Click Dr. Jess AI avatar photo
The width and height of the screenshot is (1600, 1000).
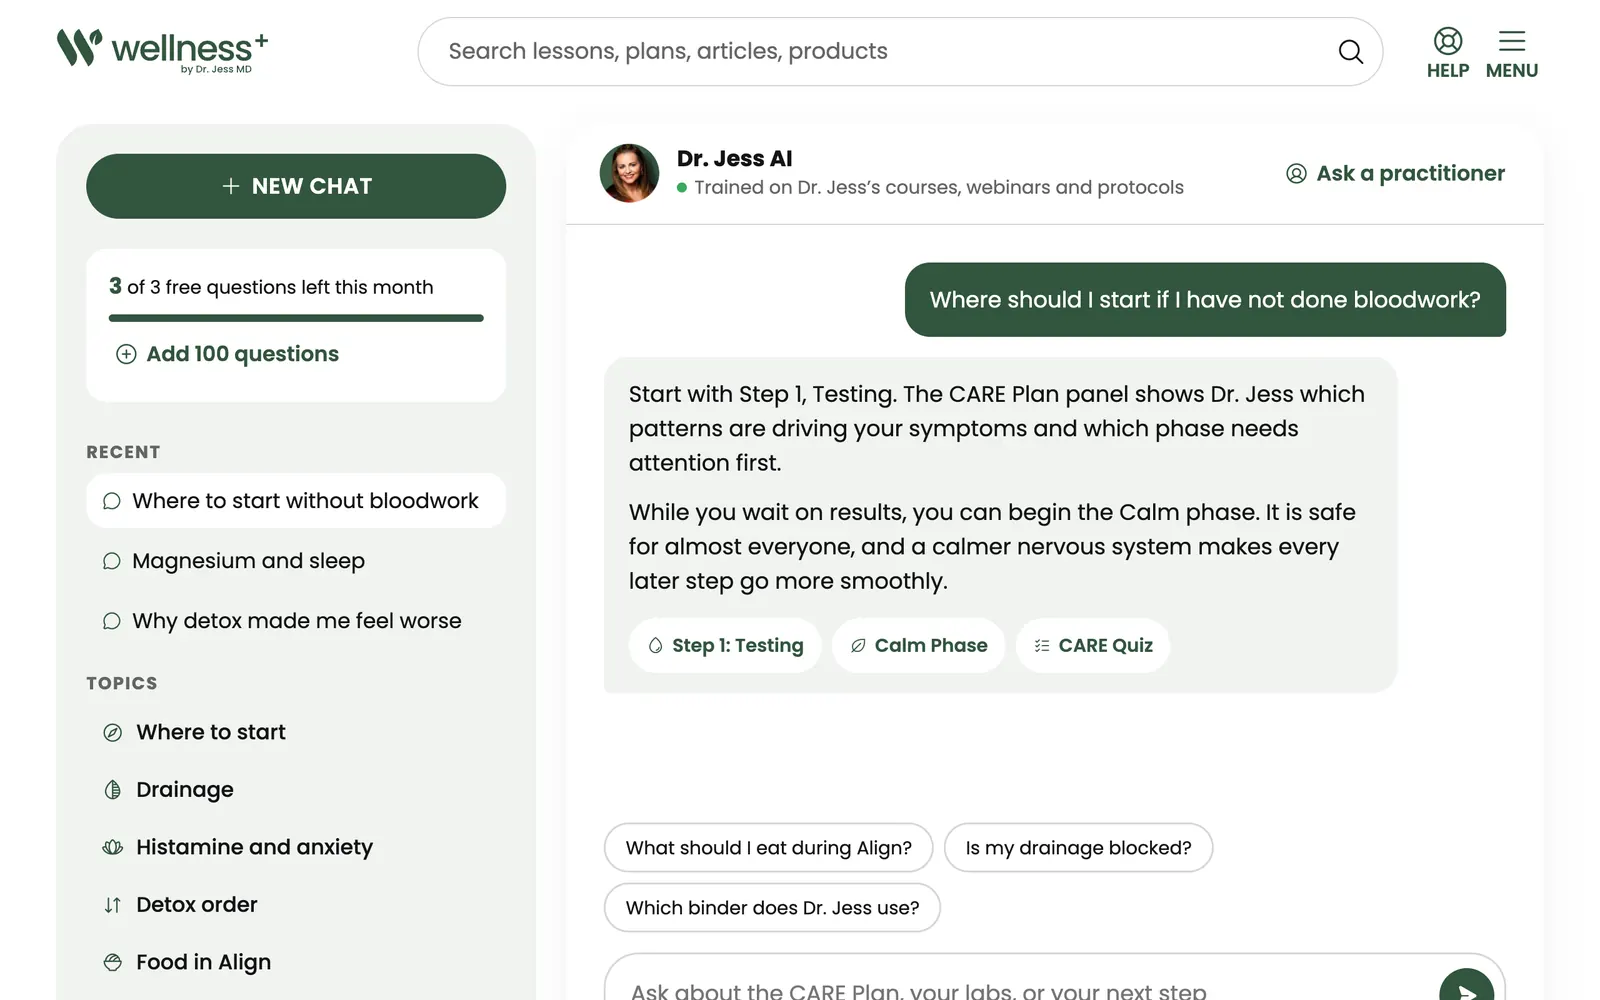(x=629, y=173)
